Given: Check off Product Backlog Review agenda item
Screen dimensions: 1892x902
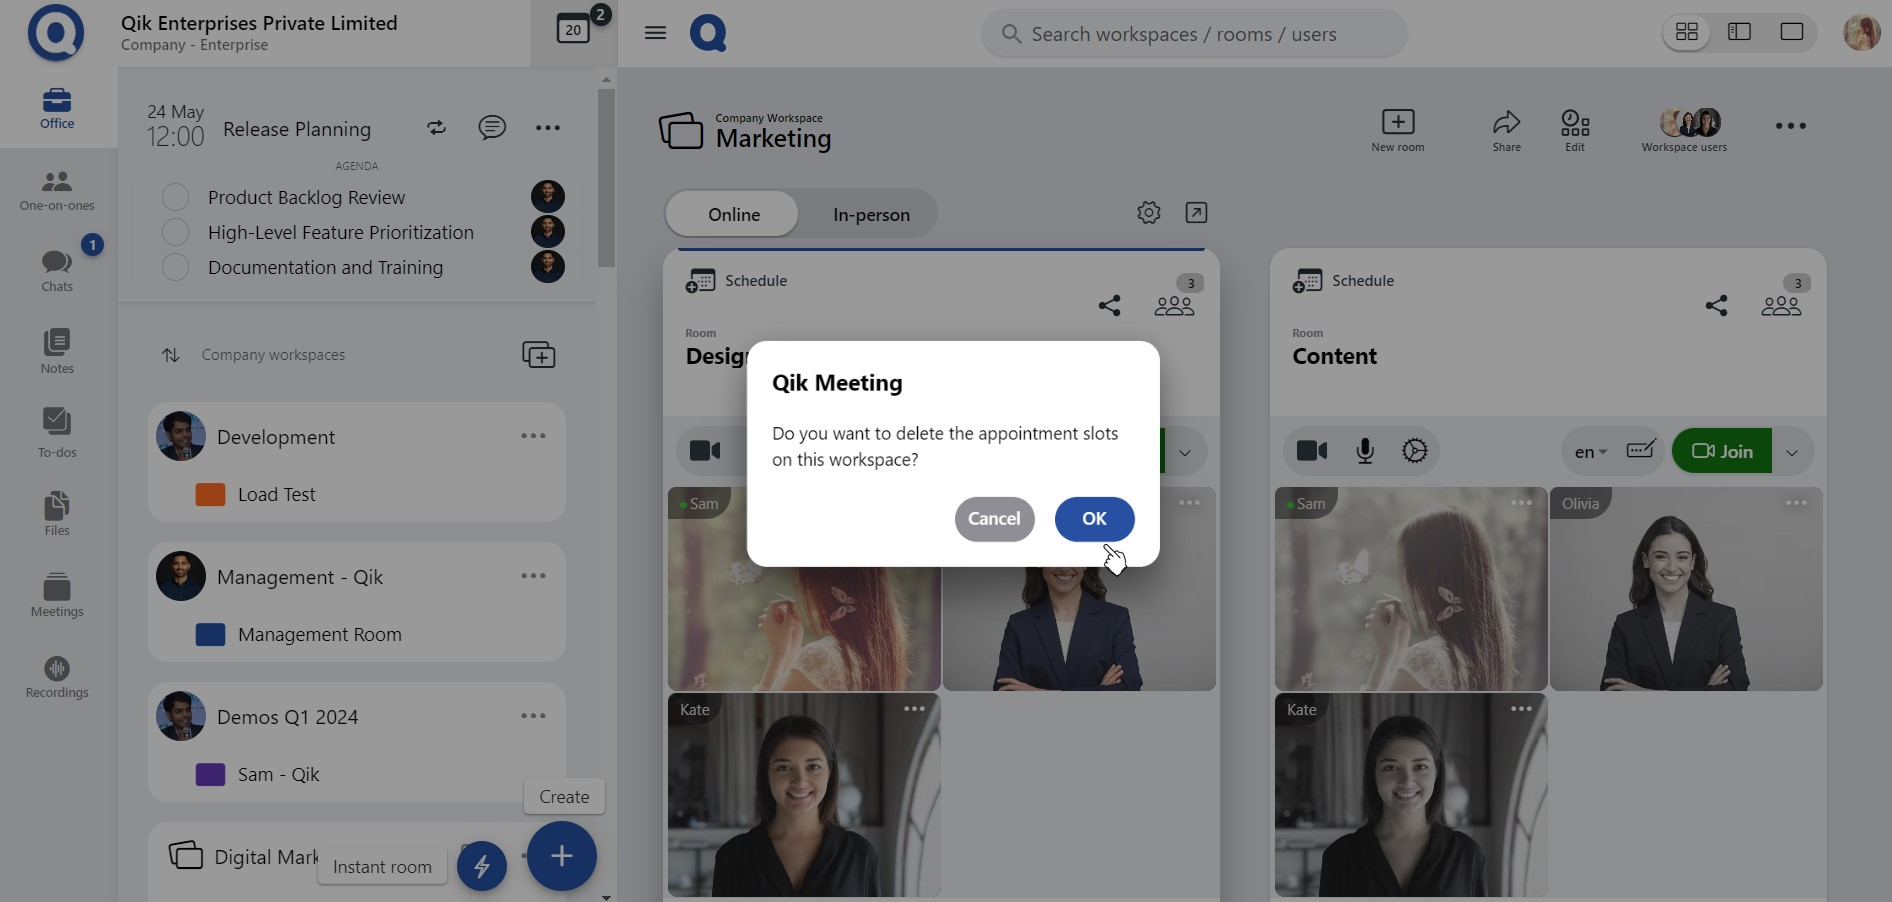Looking at the screenshot, I should [x=176, y=197].
